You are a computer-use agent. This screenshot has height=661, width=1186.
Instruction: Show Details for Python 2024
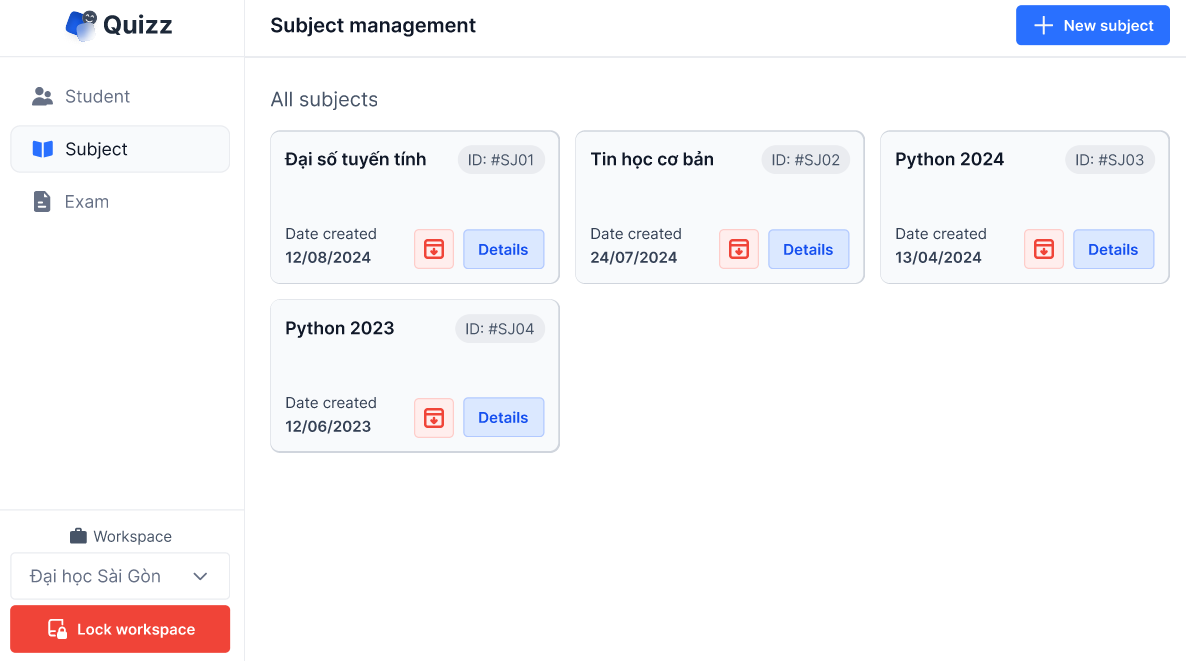point(1113,249)
